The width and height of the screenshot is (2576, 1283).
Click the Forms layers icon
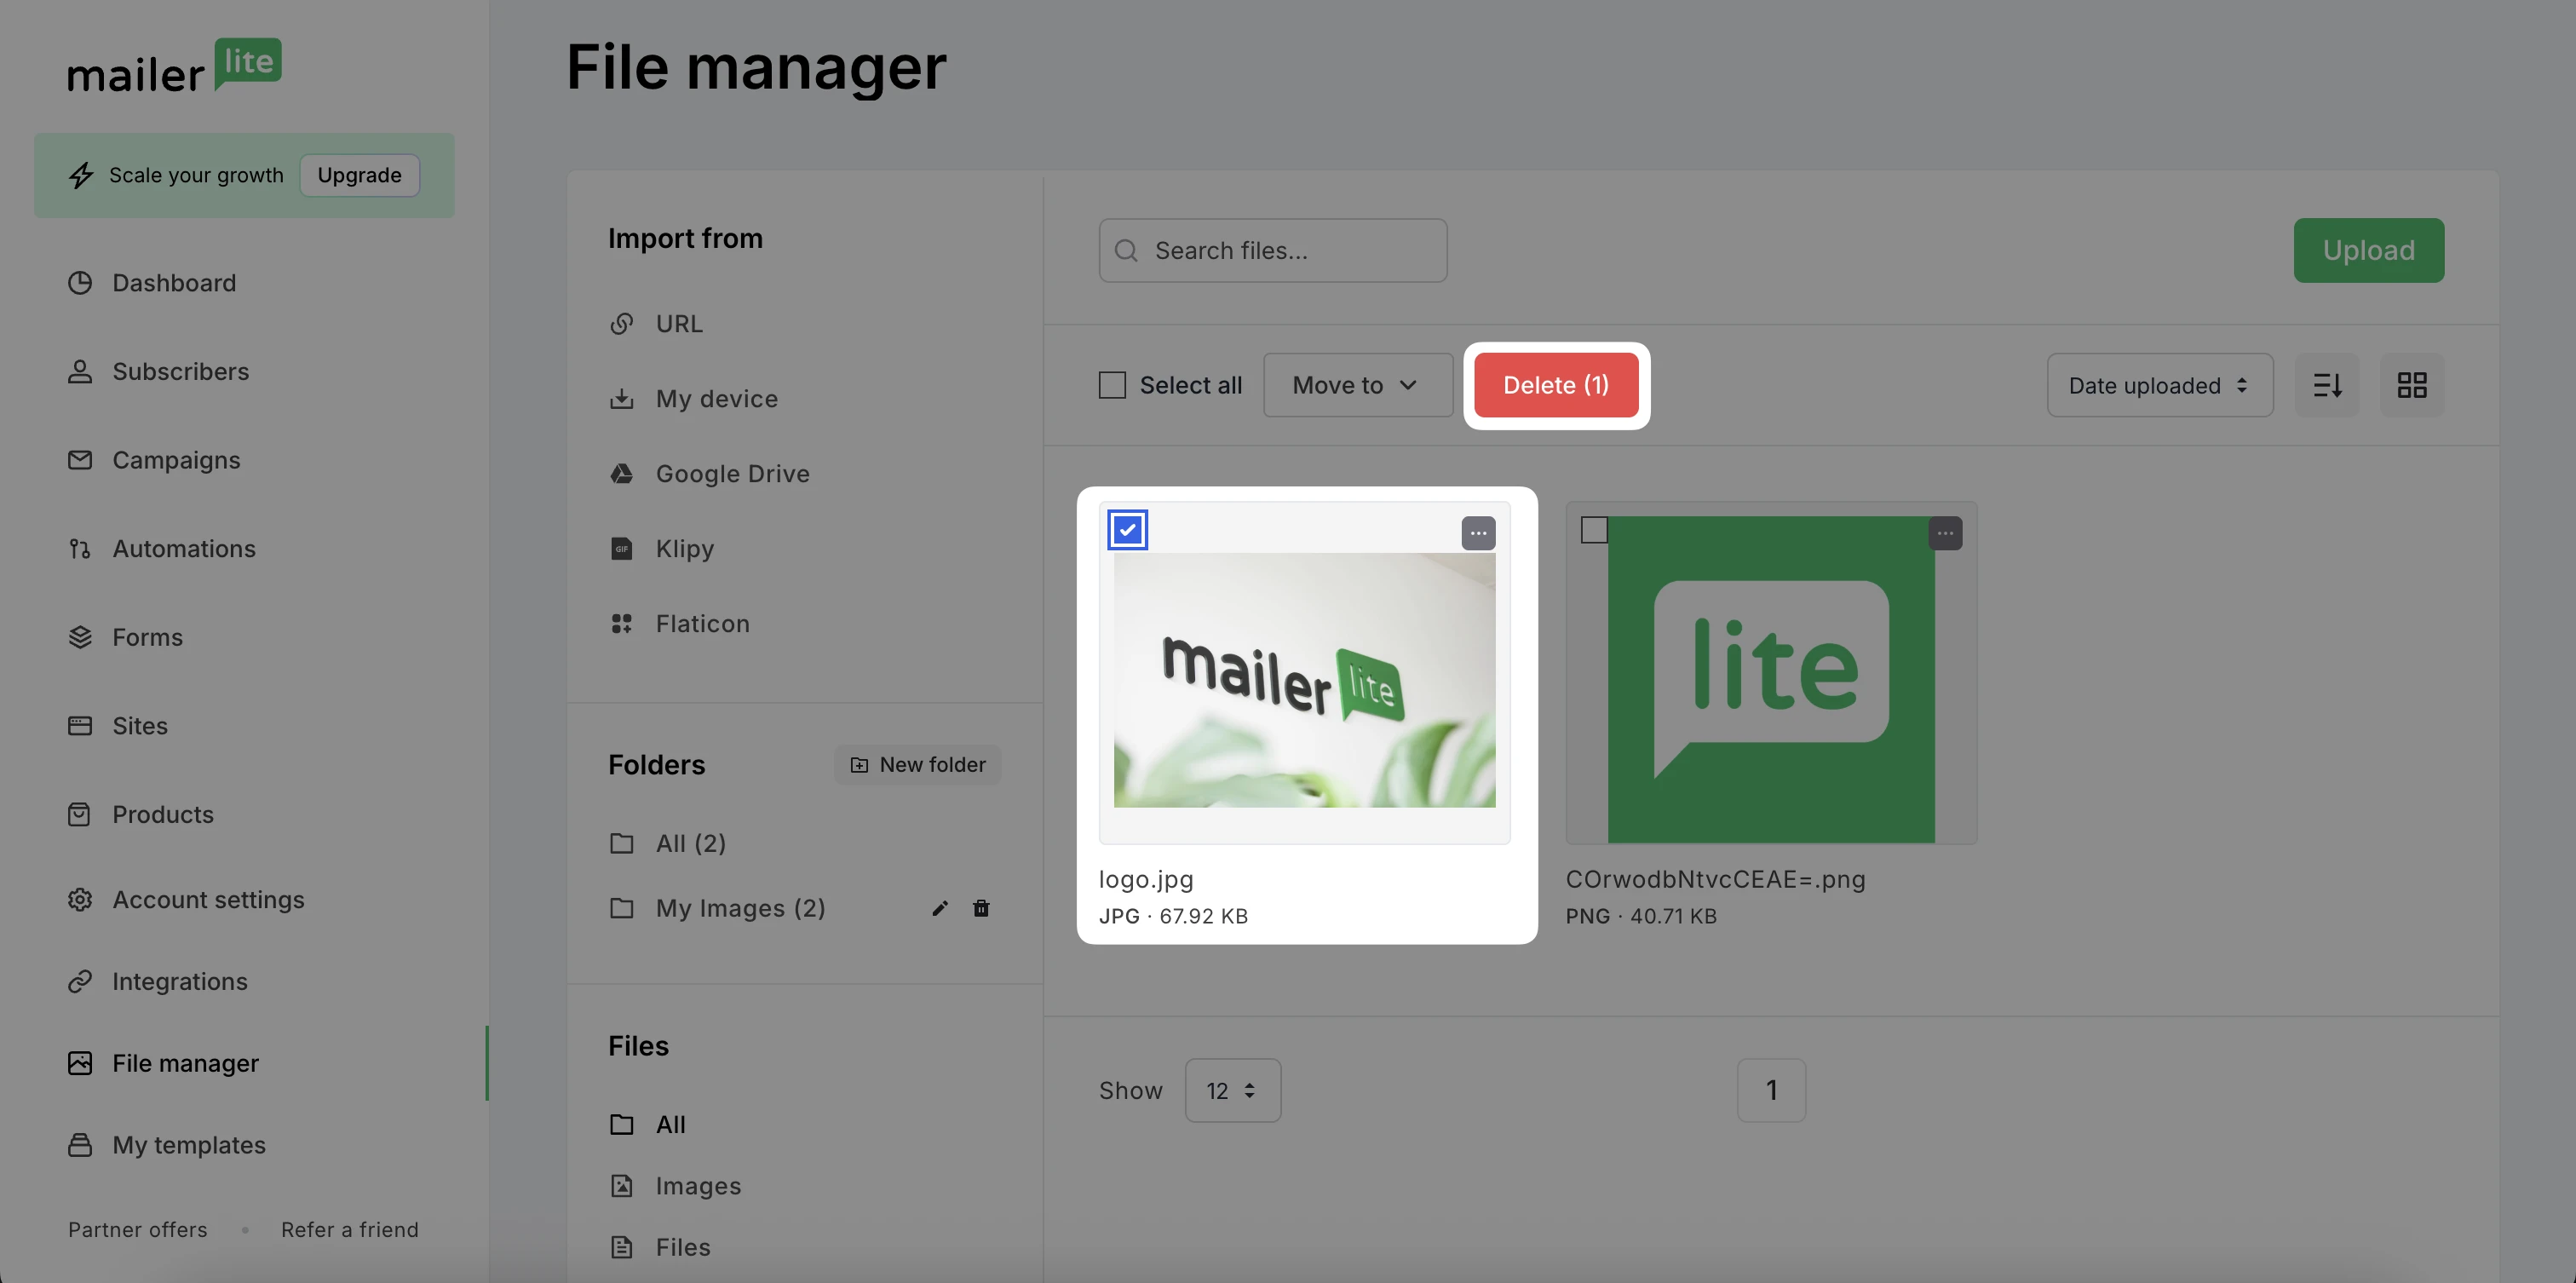click(80, 637)
